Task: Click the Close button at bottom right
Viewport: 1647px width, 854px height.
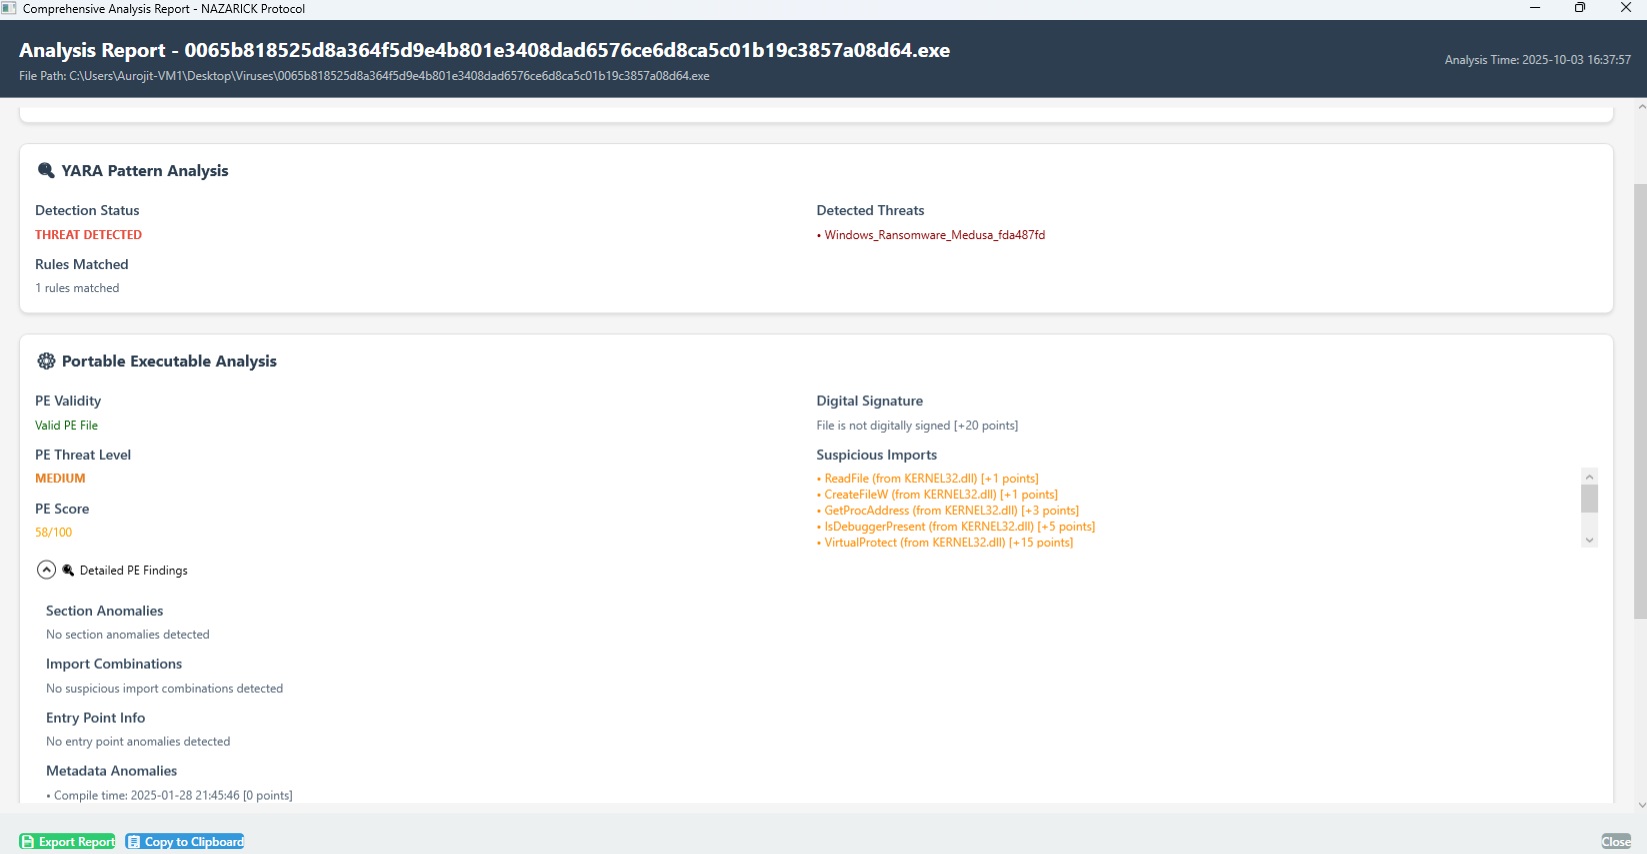Action: point(1615,841)
